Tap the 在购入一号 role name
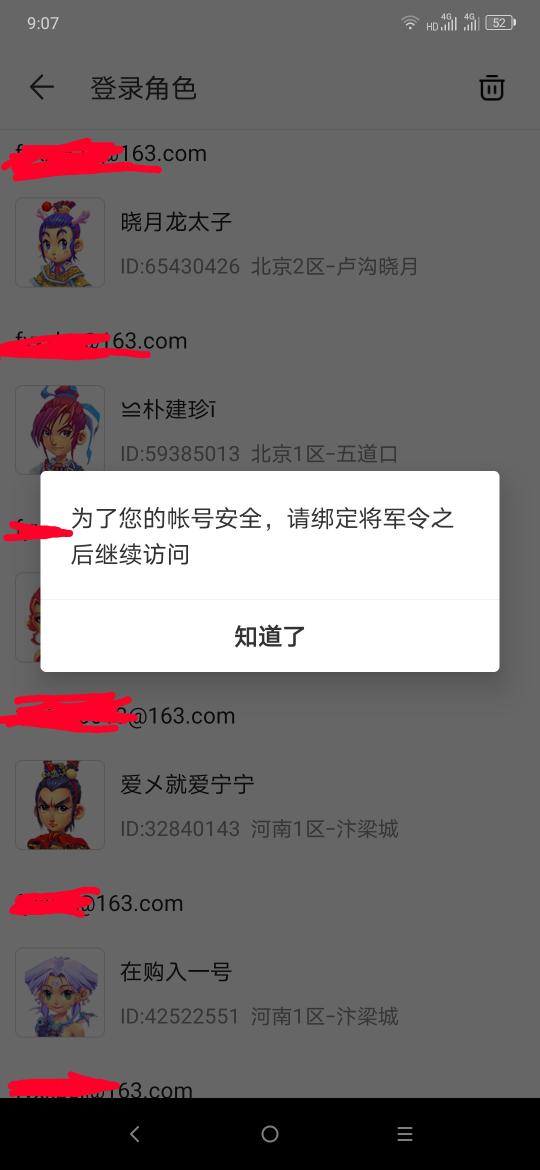 [176, 972]
